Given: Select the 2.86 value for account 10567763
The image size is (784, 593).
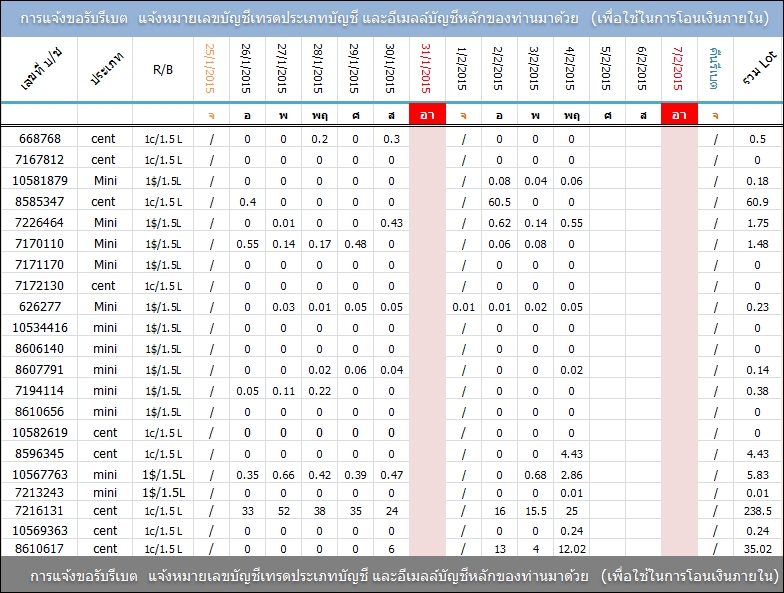Looking at the screenshot, I should coord(572,474).
